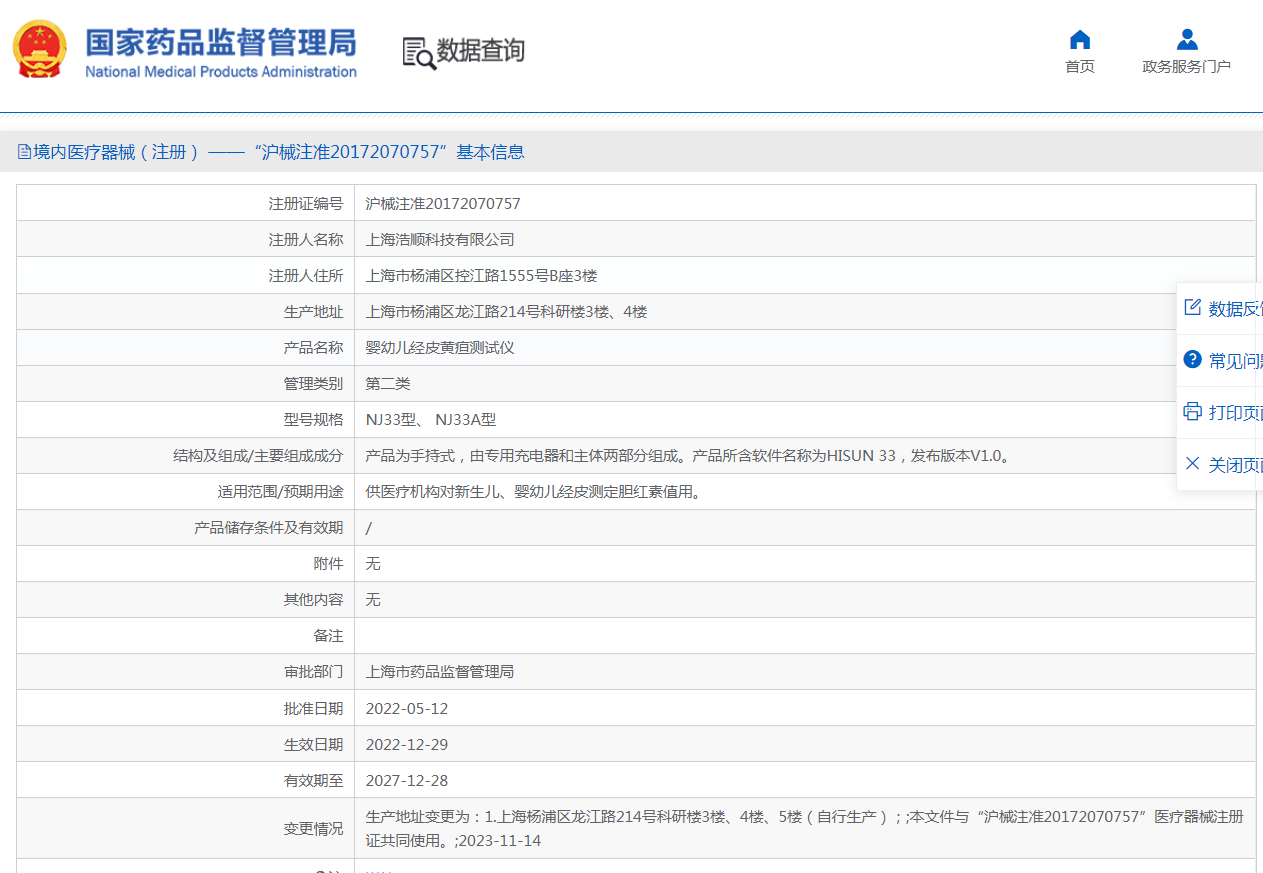1263x873 pixels.
Task: Click the 批准日期 label cell
Action: point(185,708)
